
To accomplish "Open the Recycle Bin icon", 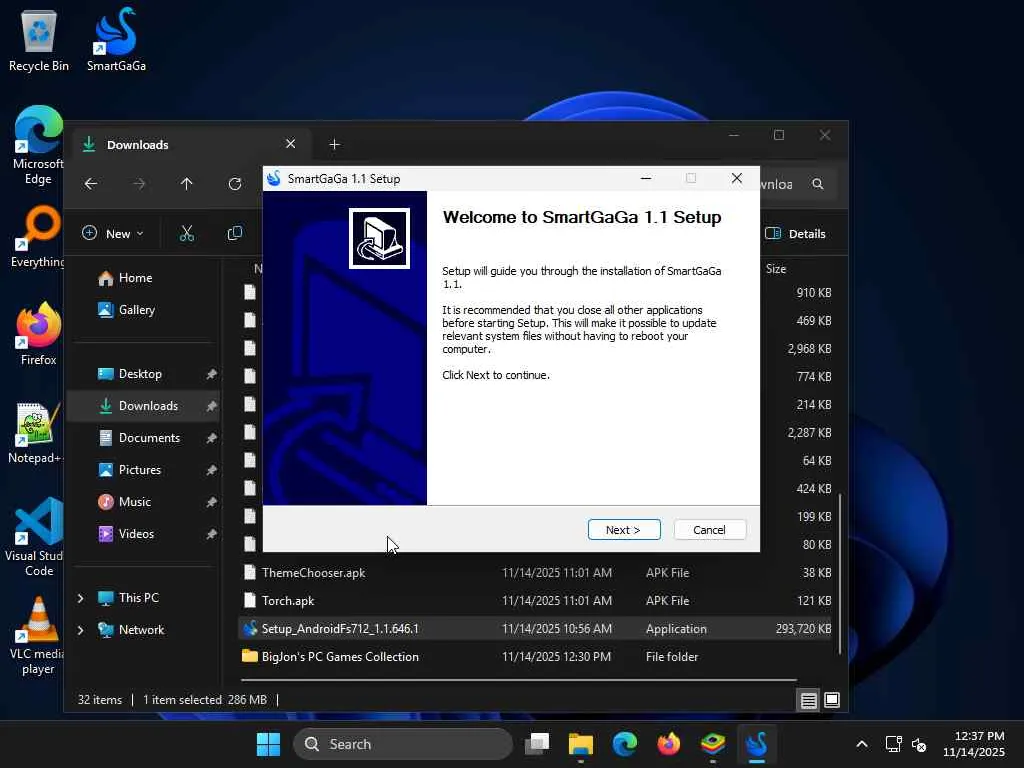I will point(39,39).
